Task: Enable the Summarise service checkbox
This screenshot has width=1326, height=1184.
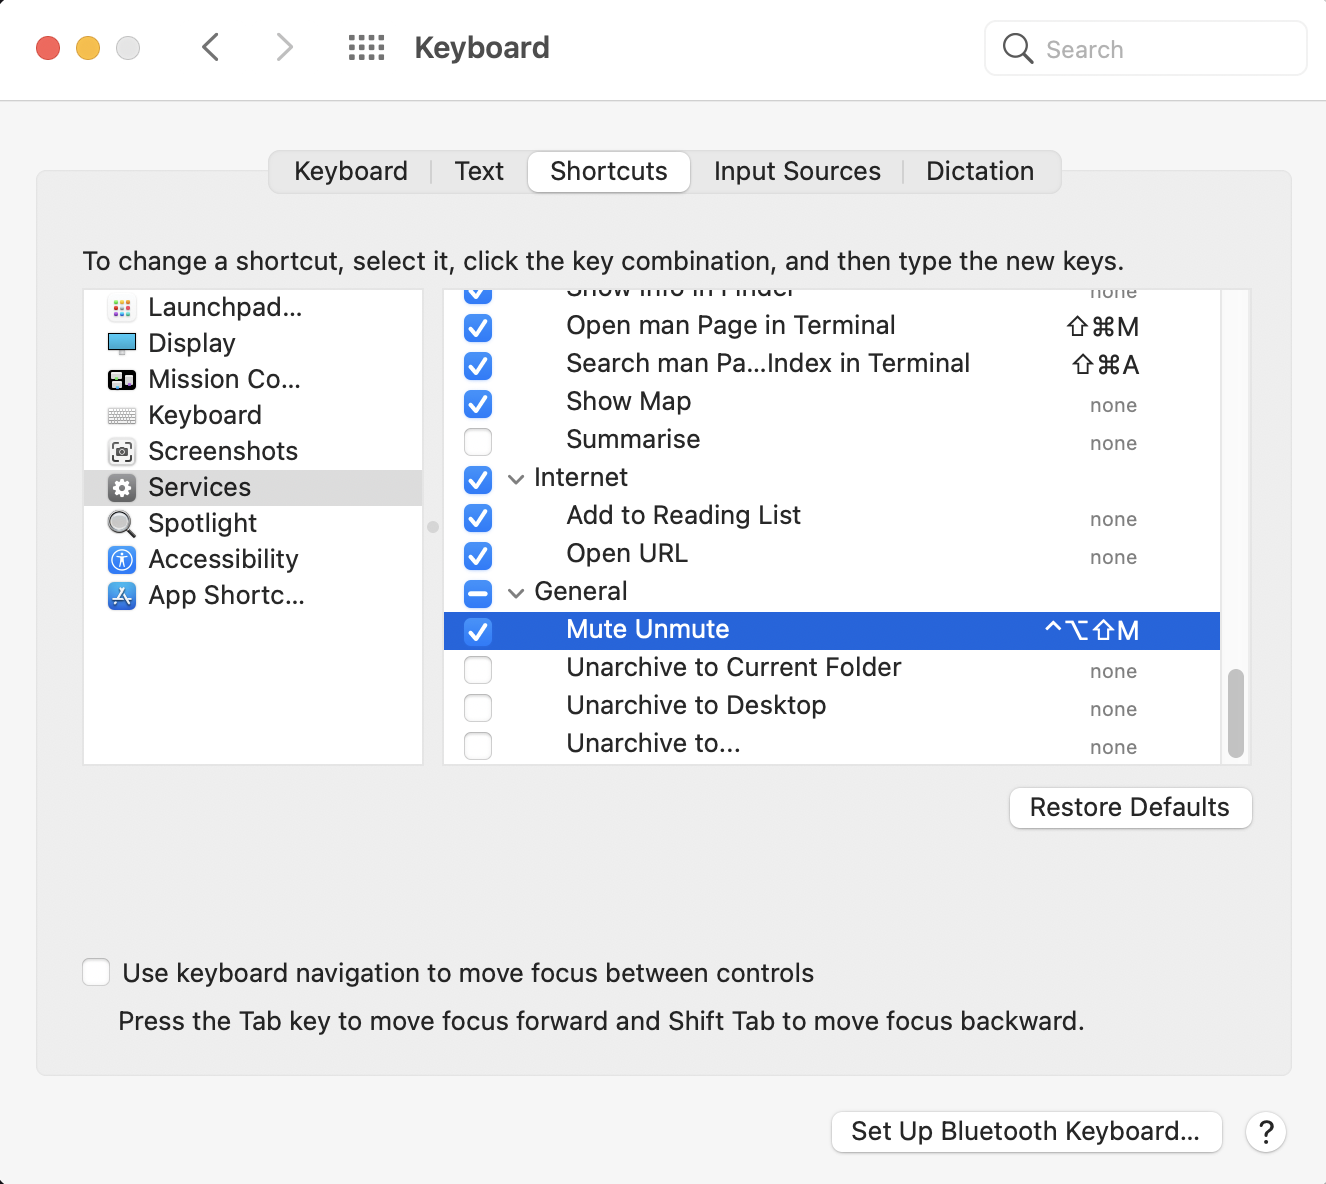Action: [477, 442]
